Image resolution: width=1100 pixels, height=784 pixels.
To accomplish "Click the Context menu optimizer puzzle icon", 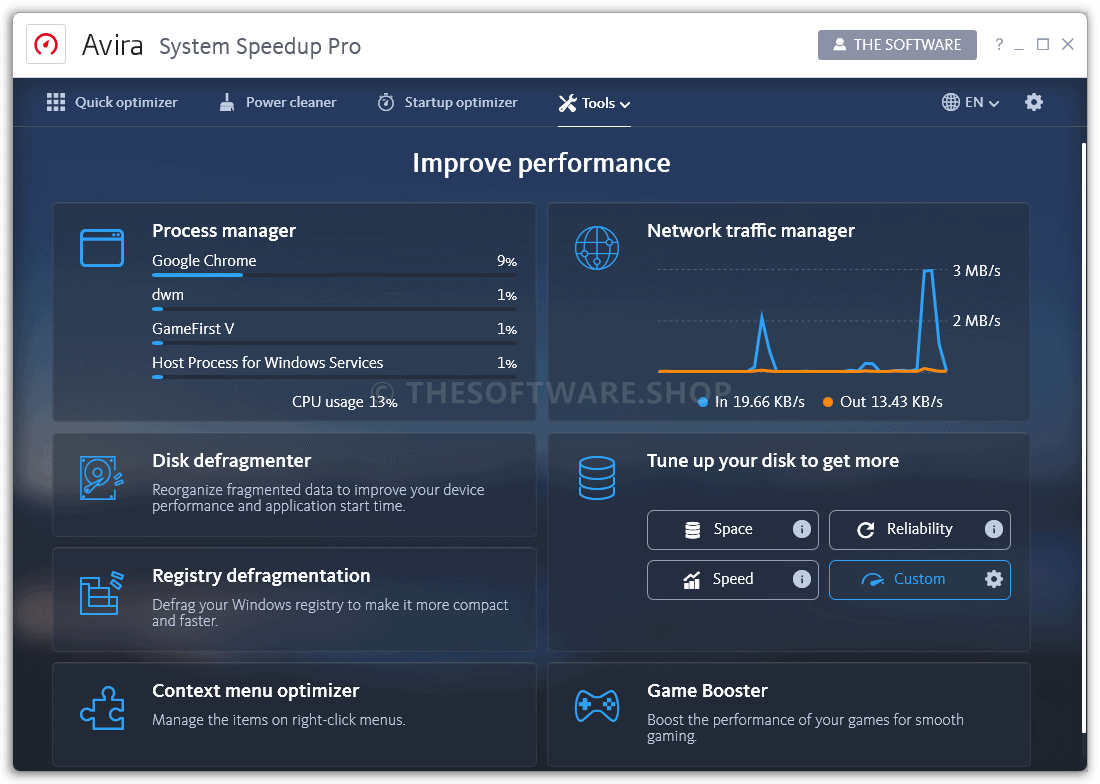I will pos(102,708).
